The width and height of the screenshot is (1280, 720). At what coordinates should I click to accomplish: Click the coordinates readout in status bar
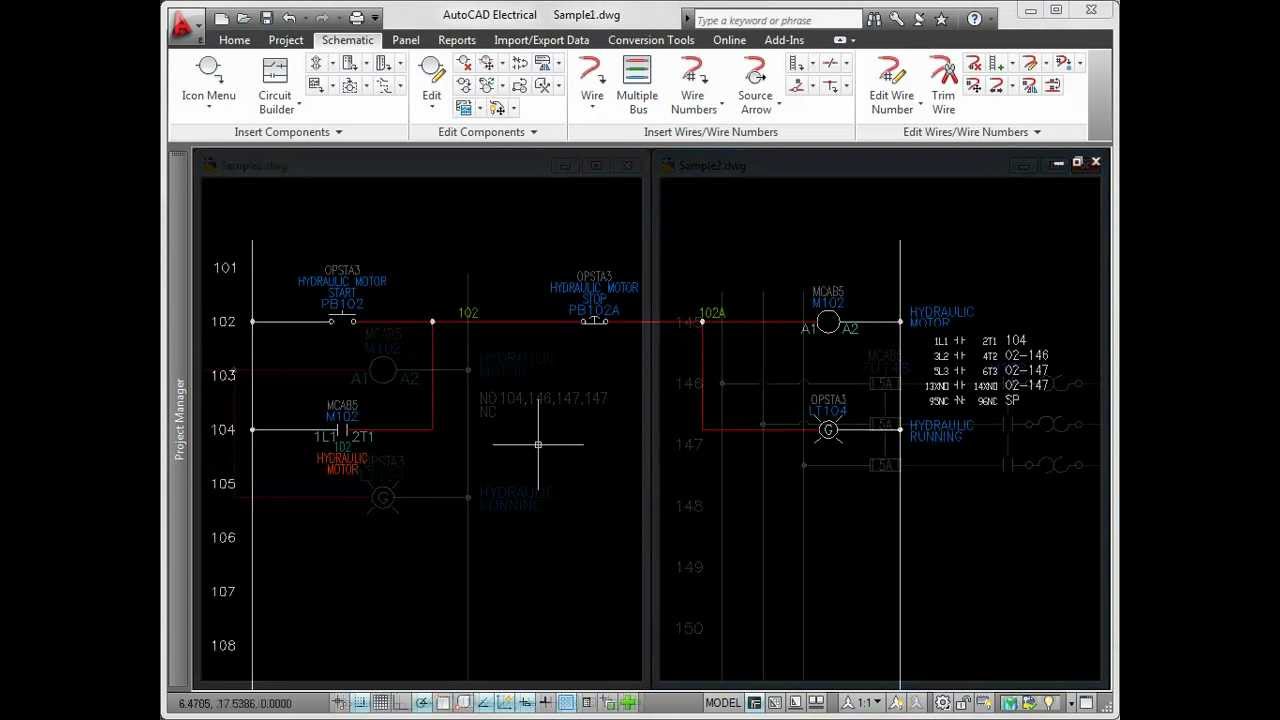click(236, 704)
